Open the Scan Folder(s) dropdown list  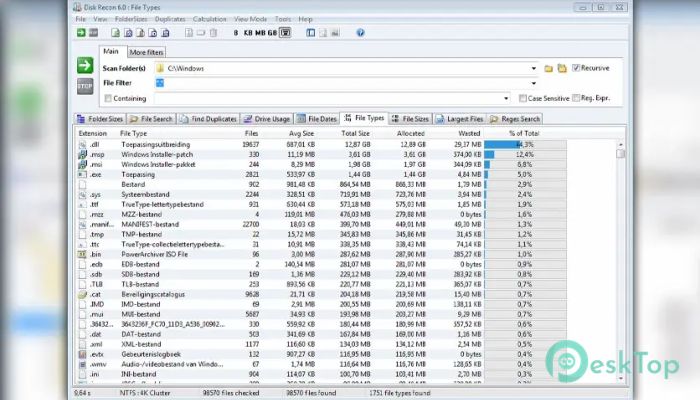(x=533, y=68)
